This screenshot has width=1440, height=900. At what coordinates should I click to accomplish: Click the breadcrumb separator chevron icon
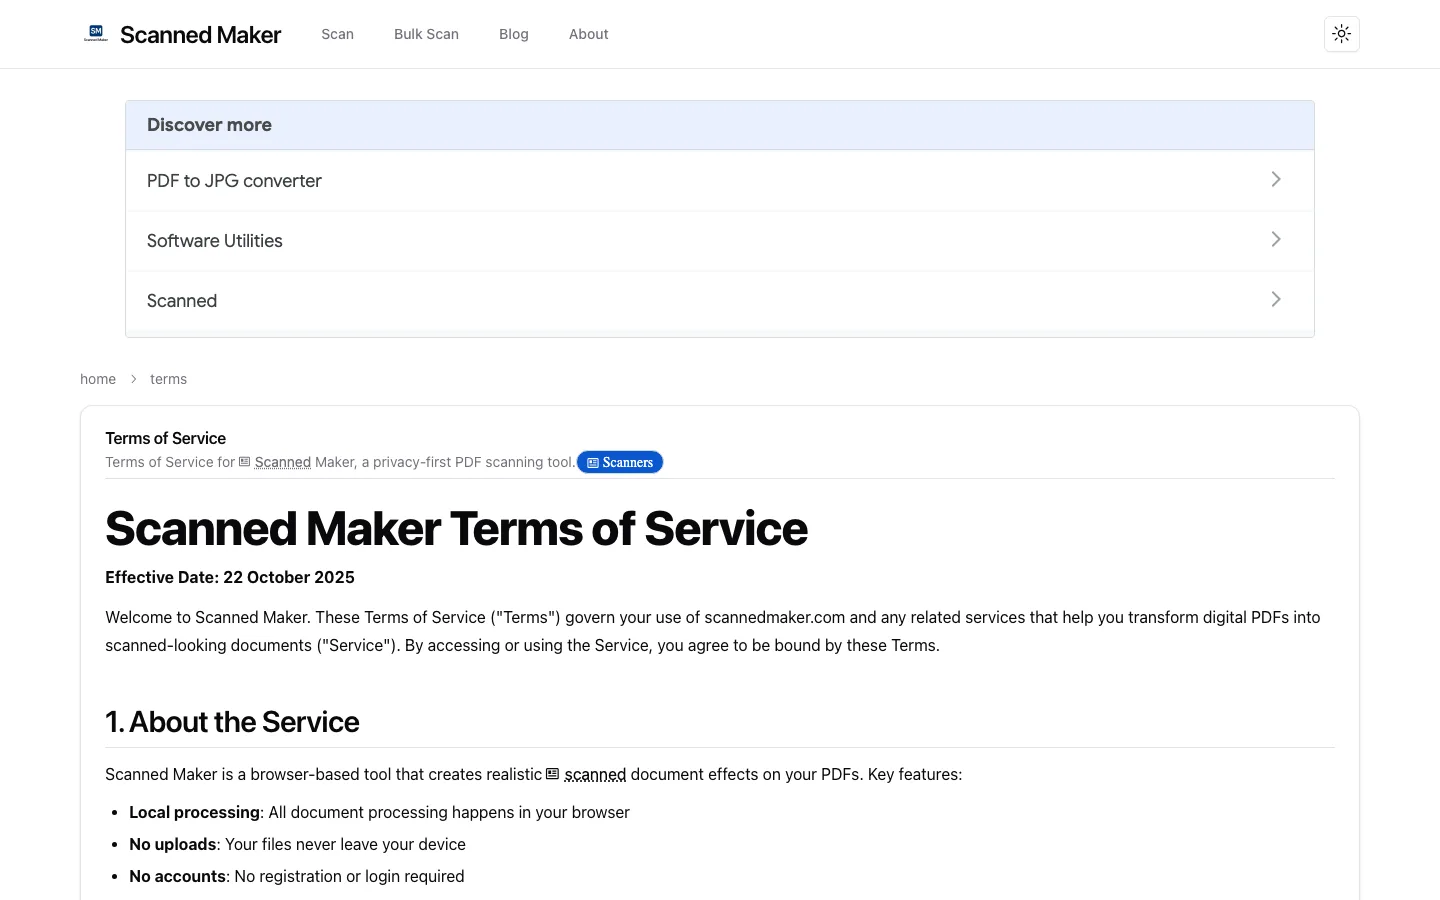(x=133, y=379)
